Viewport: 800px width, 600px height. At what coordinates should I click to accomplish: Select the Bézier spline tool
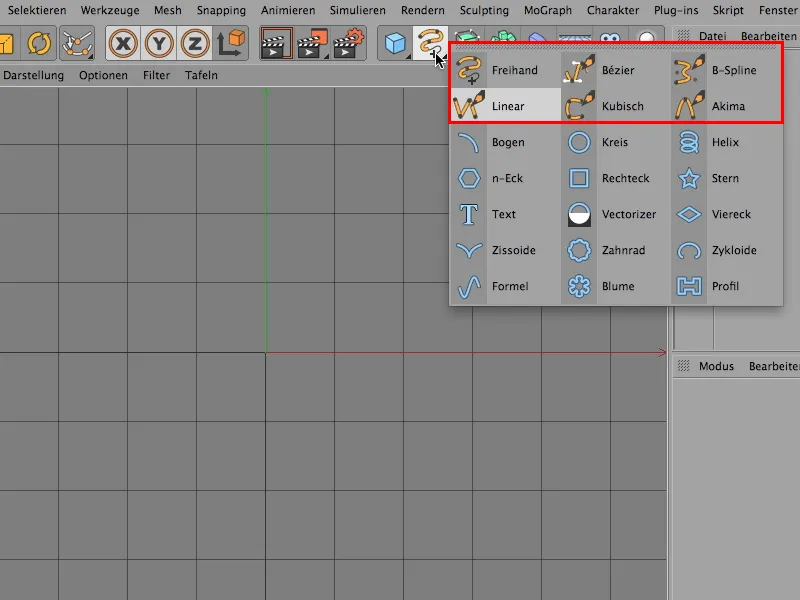tap(617, 70)
